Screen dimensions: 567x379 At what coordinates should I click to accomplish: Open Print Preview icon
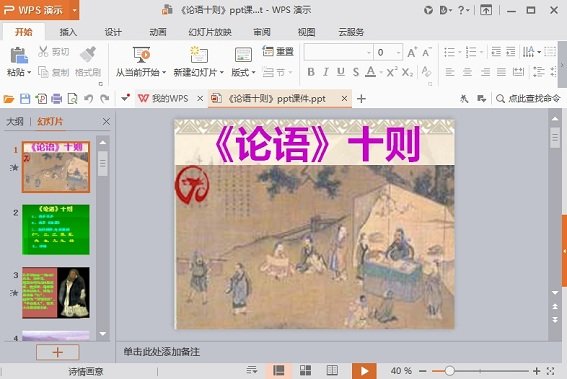[x=73, y=99]
